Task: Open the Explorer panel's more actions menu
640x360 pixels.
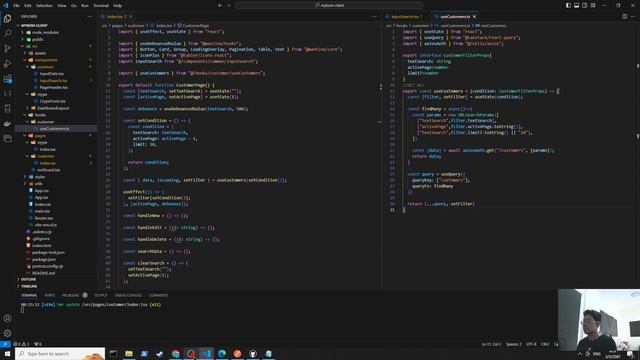Action: point(90,17)
